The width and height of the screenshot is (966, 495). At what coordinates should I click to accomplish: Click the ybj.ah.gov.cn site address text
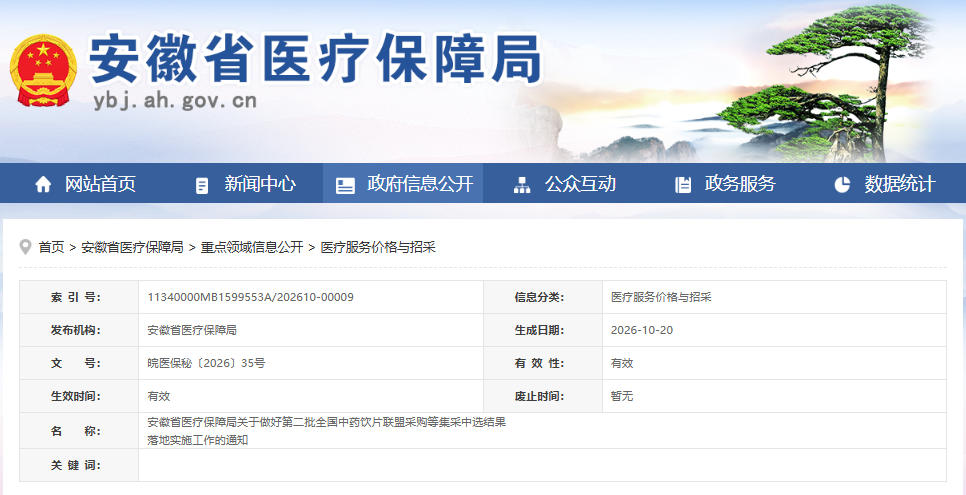coord(175,100)
